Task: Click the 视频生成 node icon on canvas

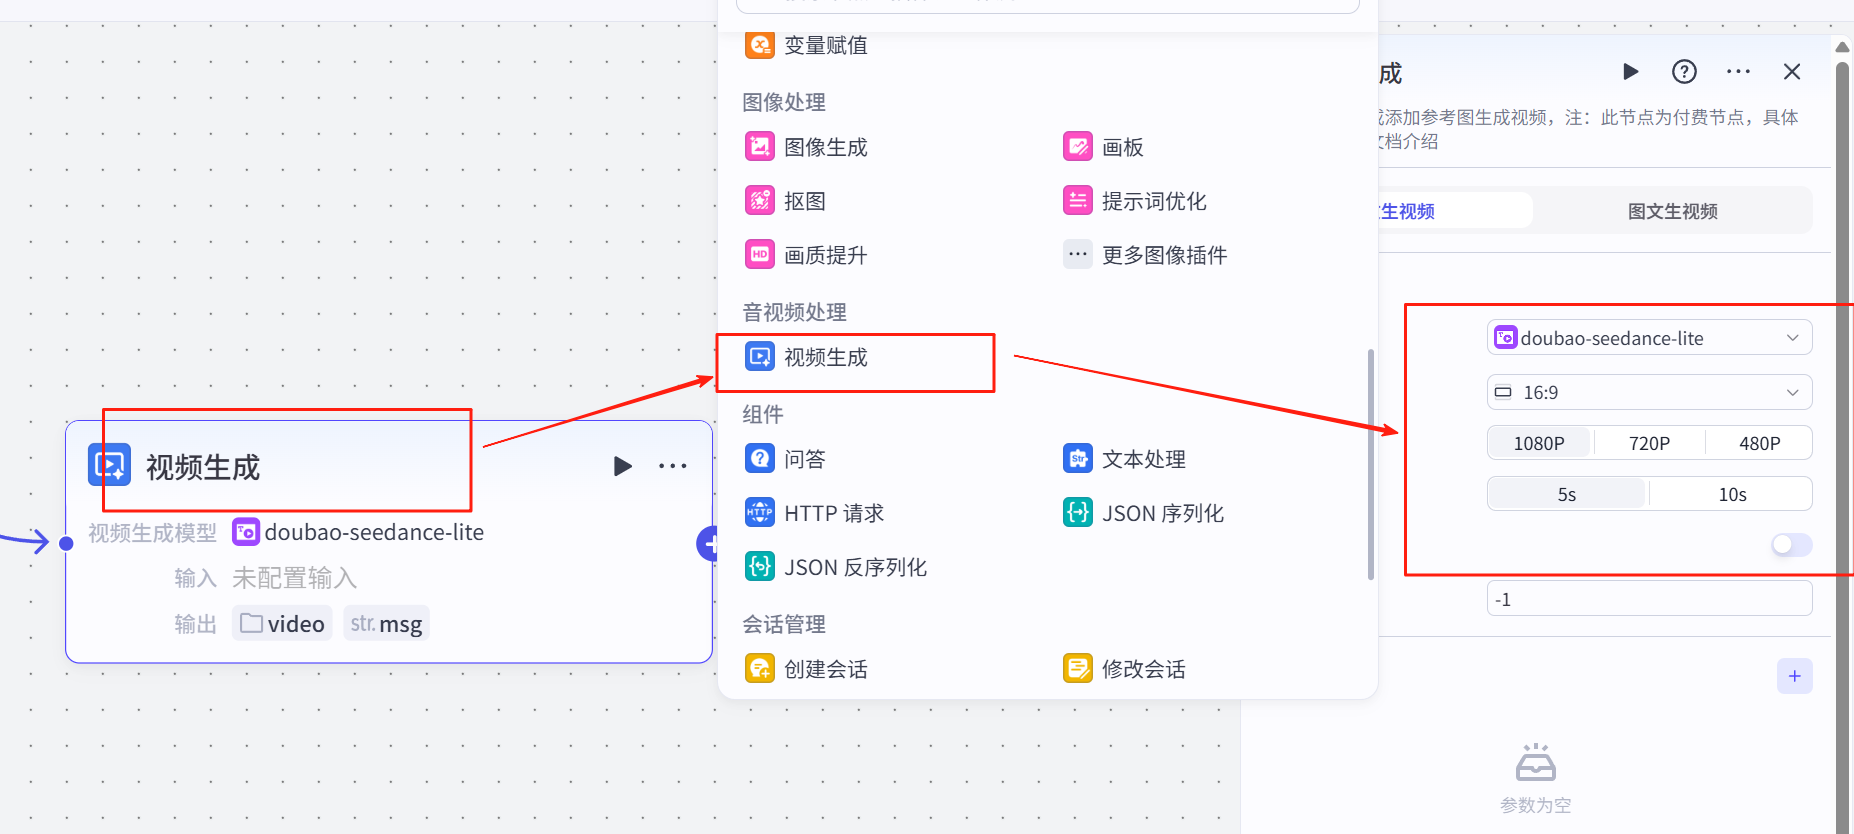Action: click(x=109, y=465)
